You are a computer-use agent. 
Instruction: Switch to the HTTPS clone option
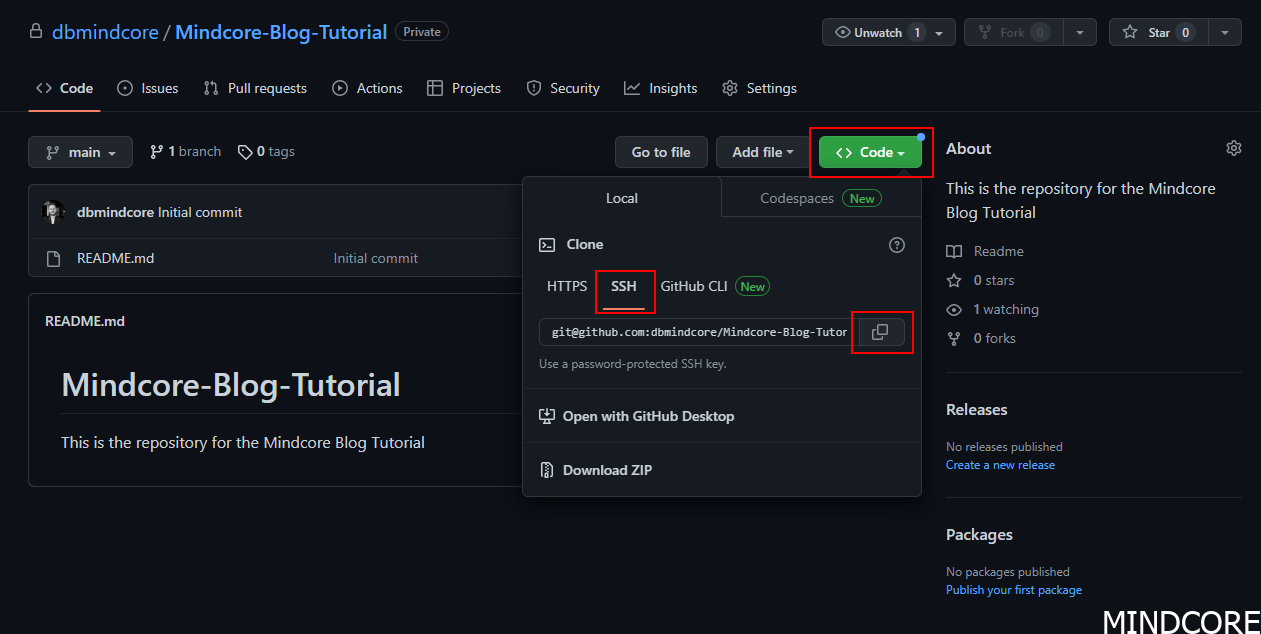point(567,286)
